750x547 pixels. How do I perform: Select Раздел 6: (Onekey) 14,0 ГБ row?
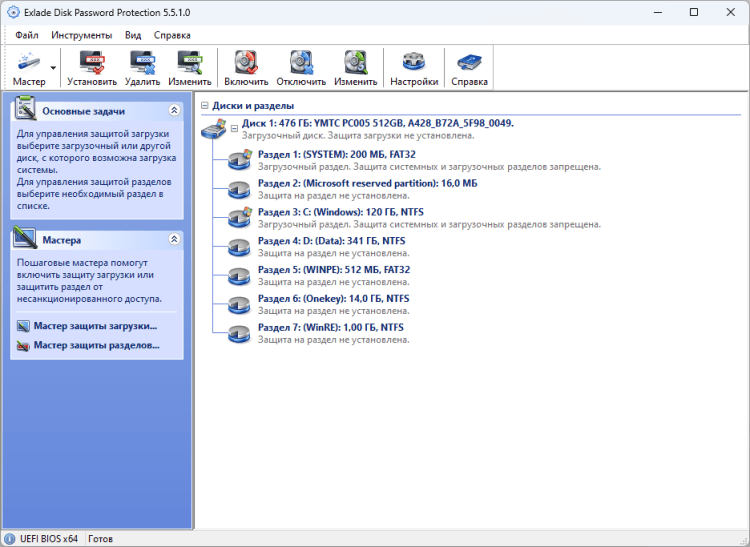[333, 304]
